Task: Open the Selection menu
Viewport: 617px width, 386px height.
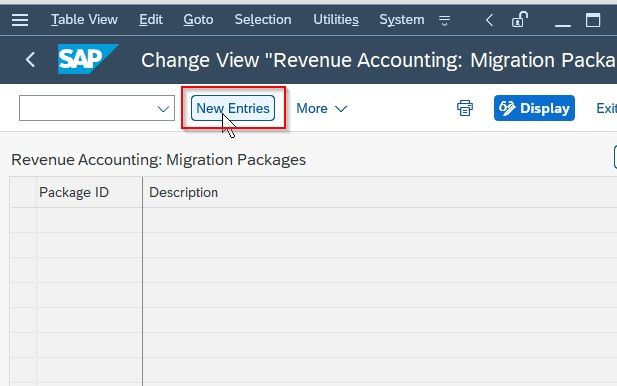Action: (263, 20)
